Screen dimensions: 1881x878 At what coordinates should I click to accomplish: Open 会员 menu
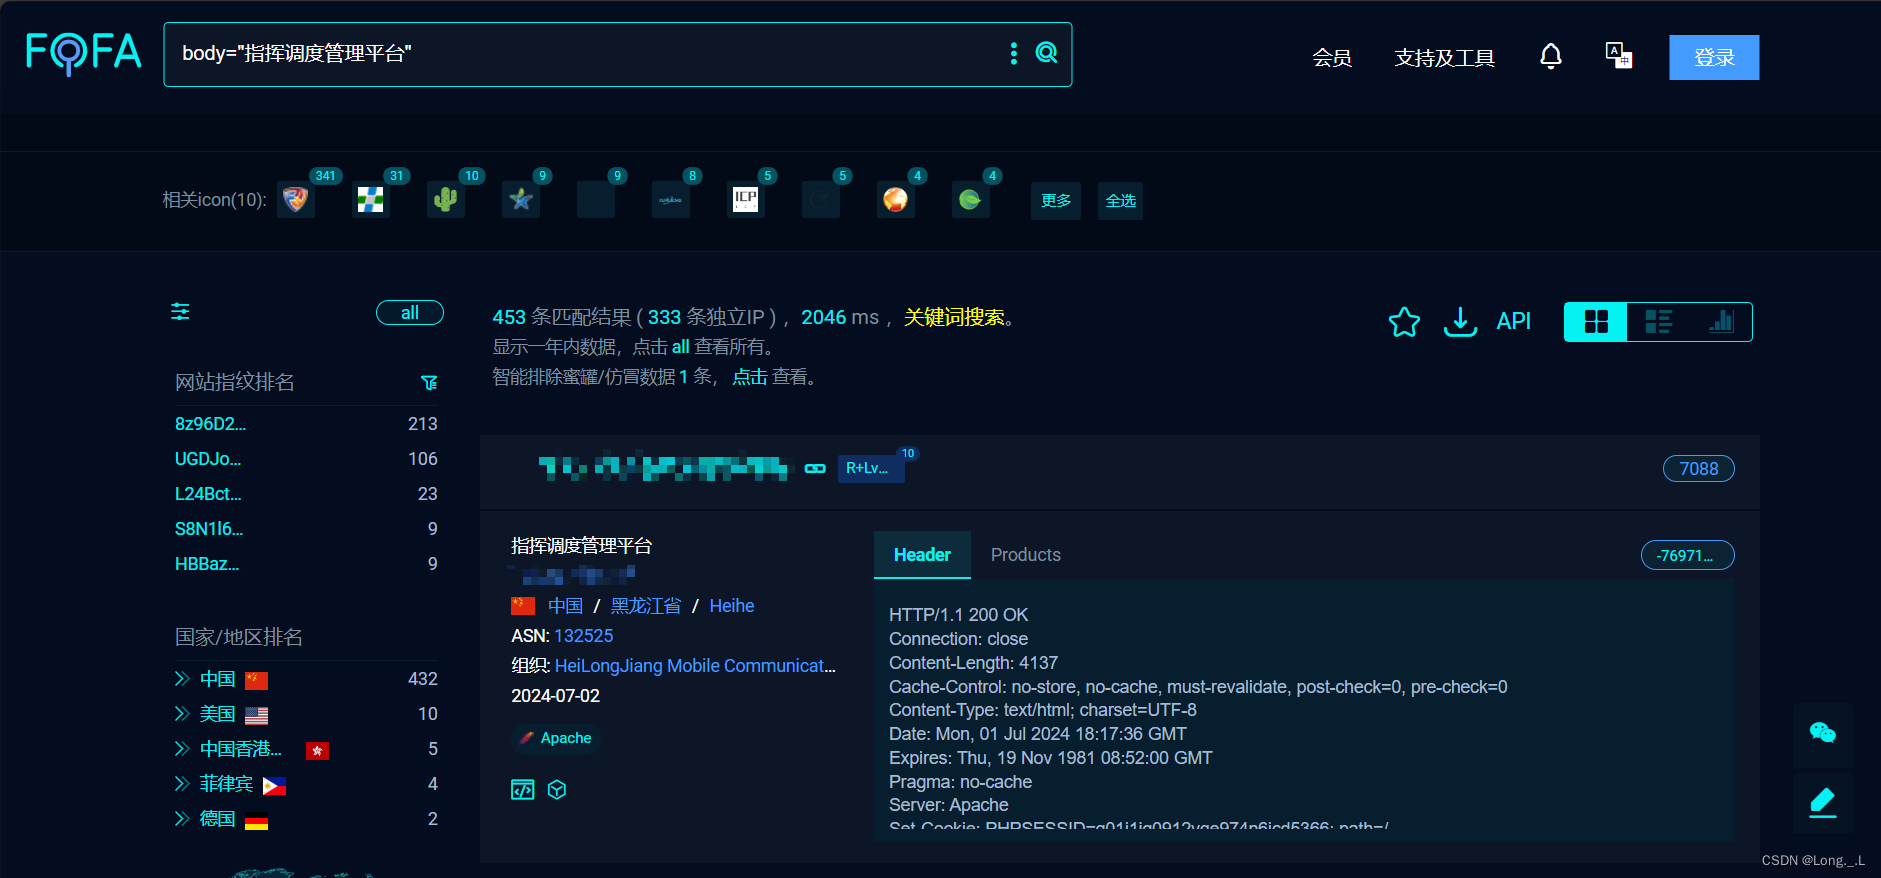1332,58
